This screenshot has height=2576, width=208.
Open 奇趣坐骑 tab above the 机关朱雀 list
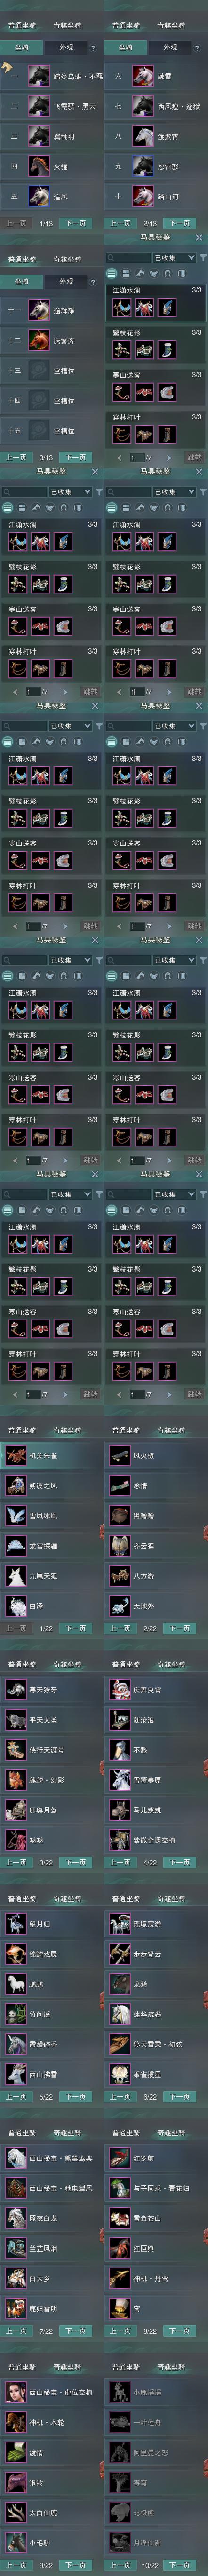pyautogui.click(x=67, y=1430)
